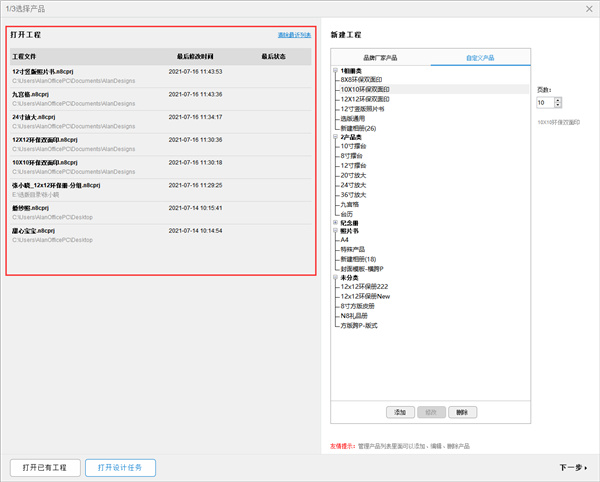Select 九宫格 in the product tree
The image size is (600, 482).
coord(350,205)
